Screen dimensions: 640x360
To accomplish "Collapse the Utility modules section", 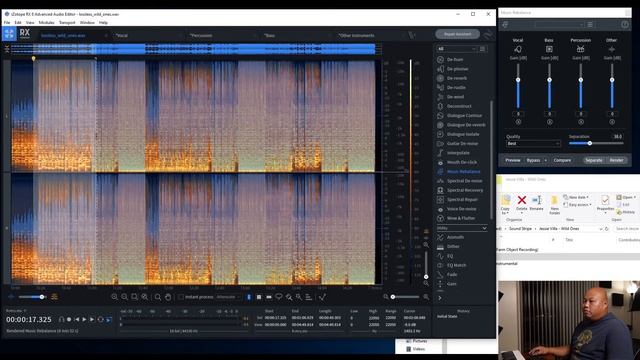I will click(x=462, y=228).
